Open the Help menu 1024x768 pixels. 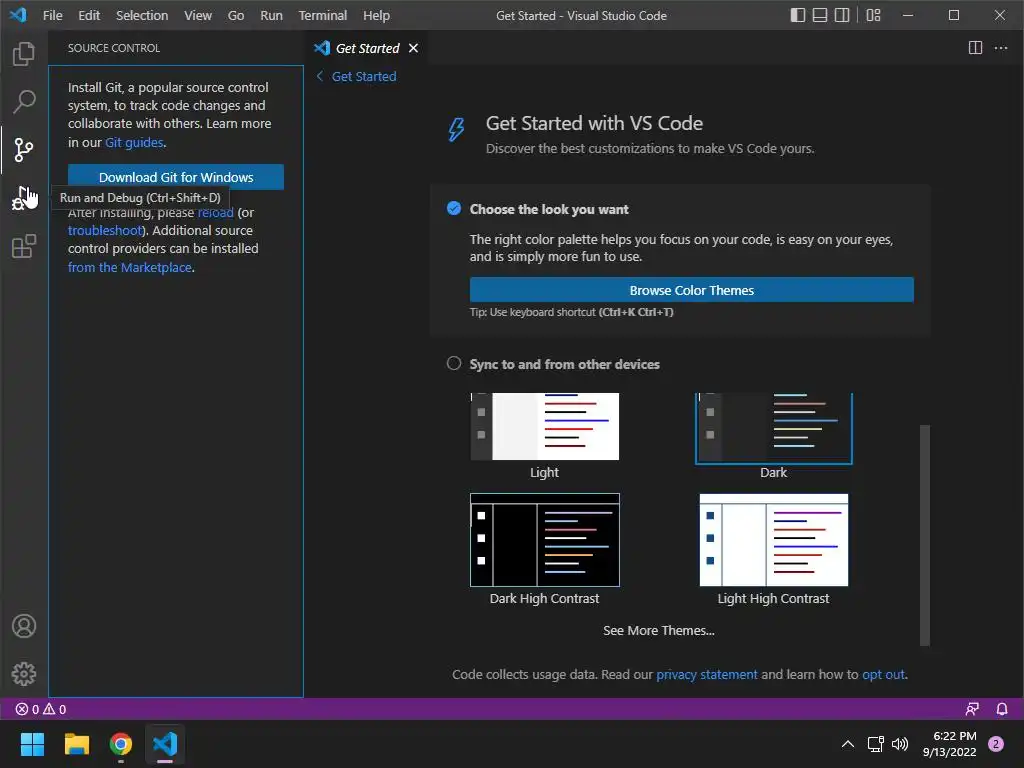(376, 15)
